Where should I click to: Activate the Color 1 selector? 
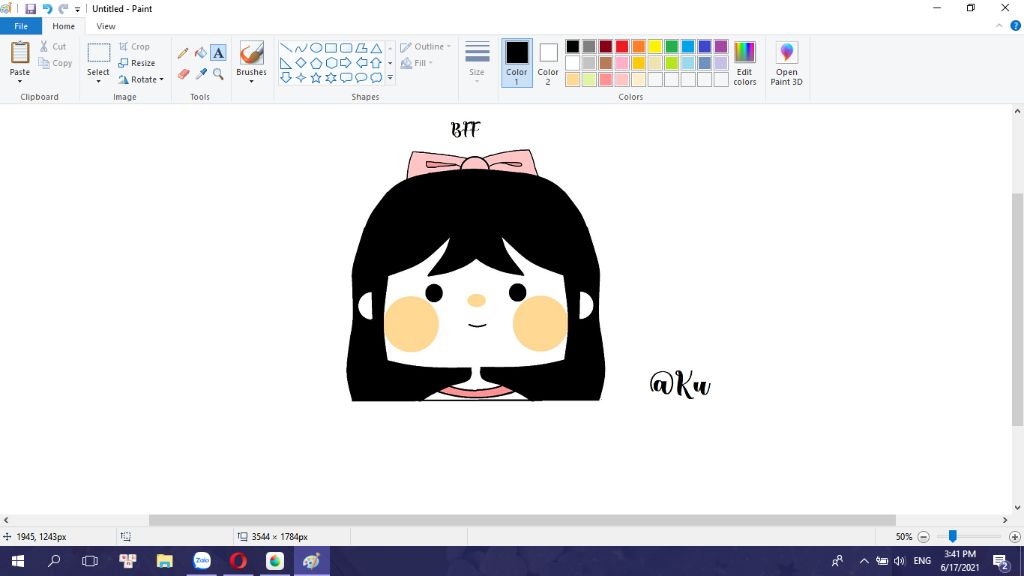[x=517, y=63]
